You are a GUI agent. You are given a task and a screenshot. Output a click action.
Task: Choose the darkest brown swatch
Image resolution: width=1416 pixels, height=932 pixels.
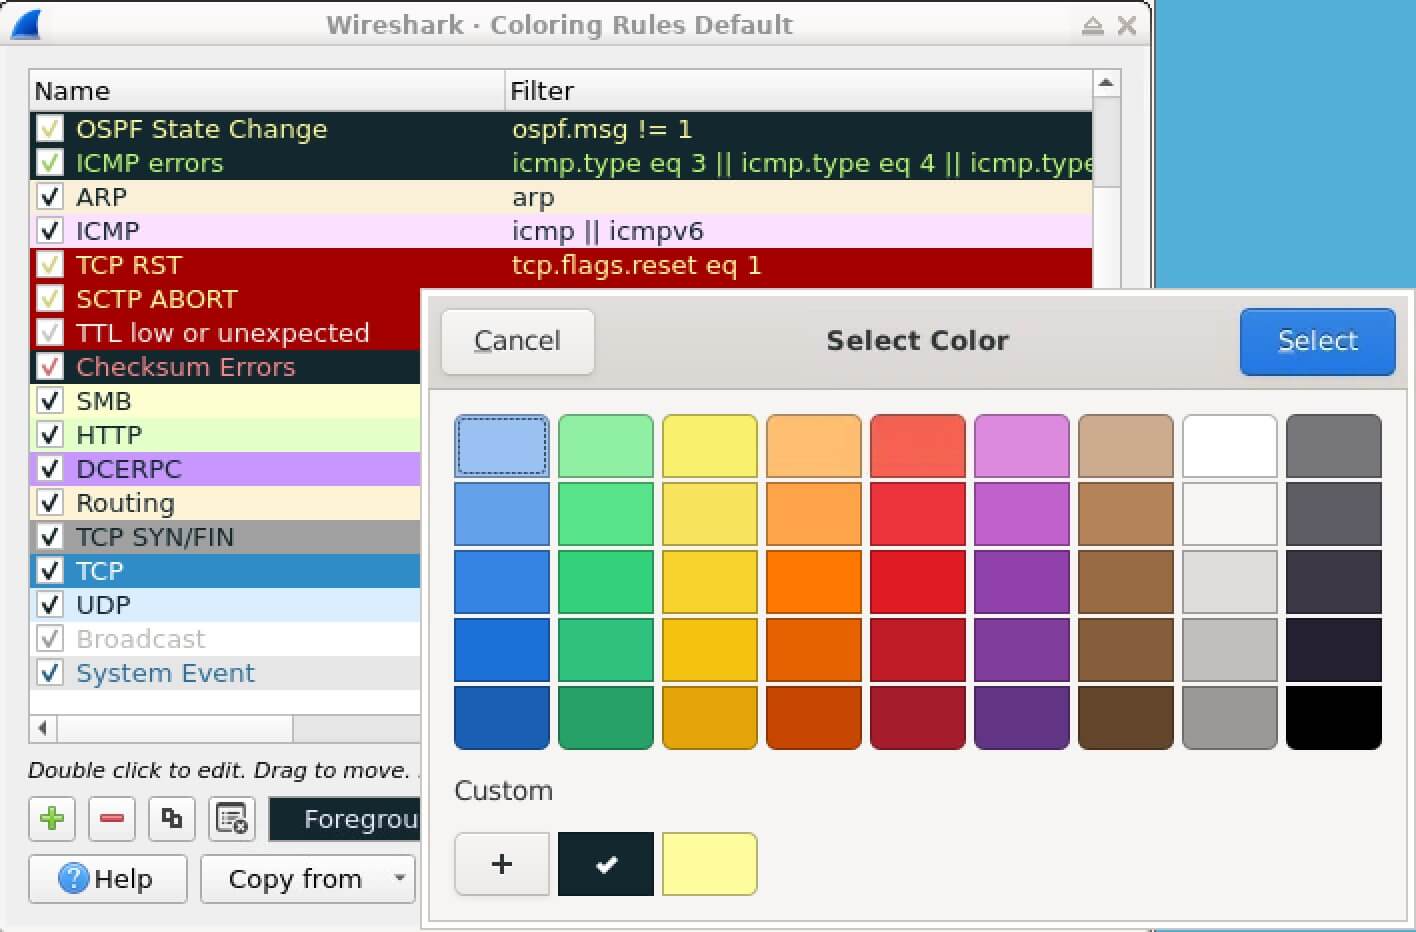(1126, 717)
